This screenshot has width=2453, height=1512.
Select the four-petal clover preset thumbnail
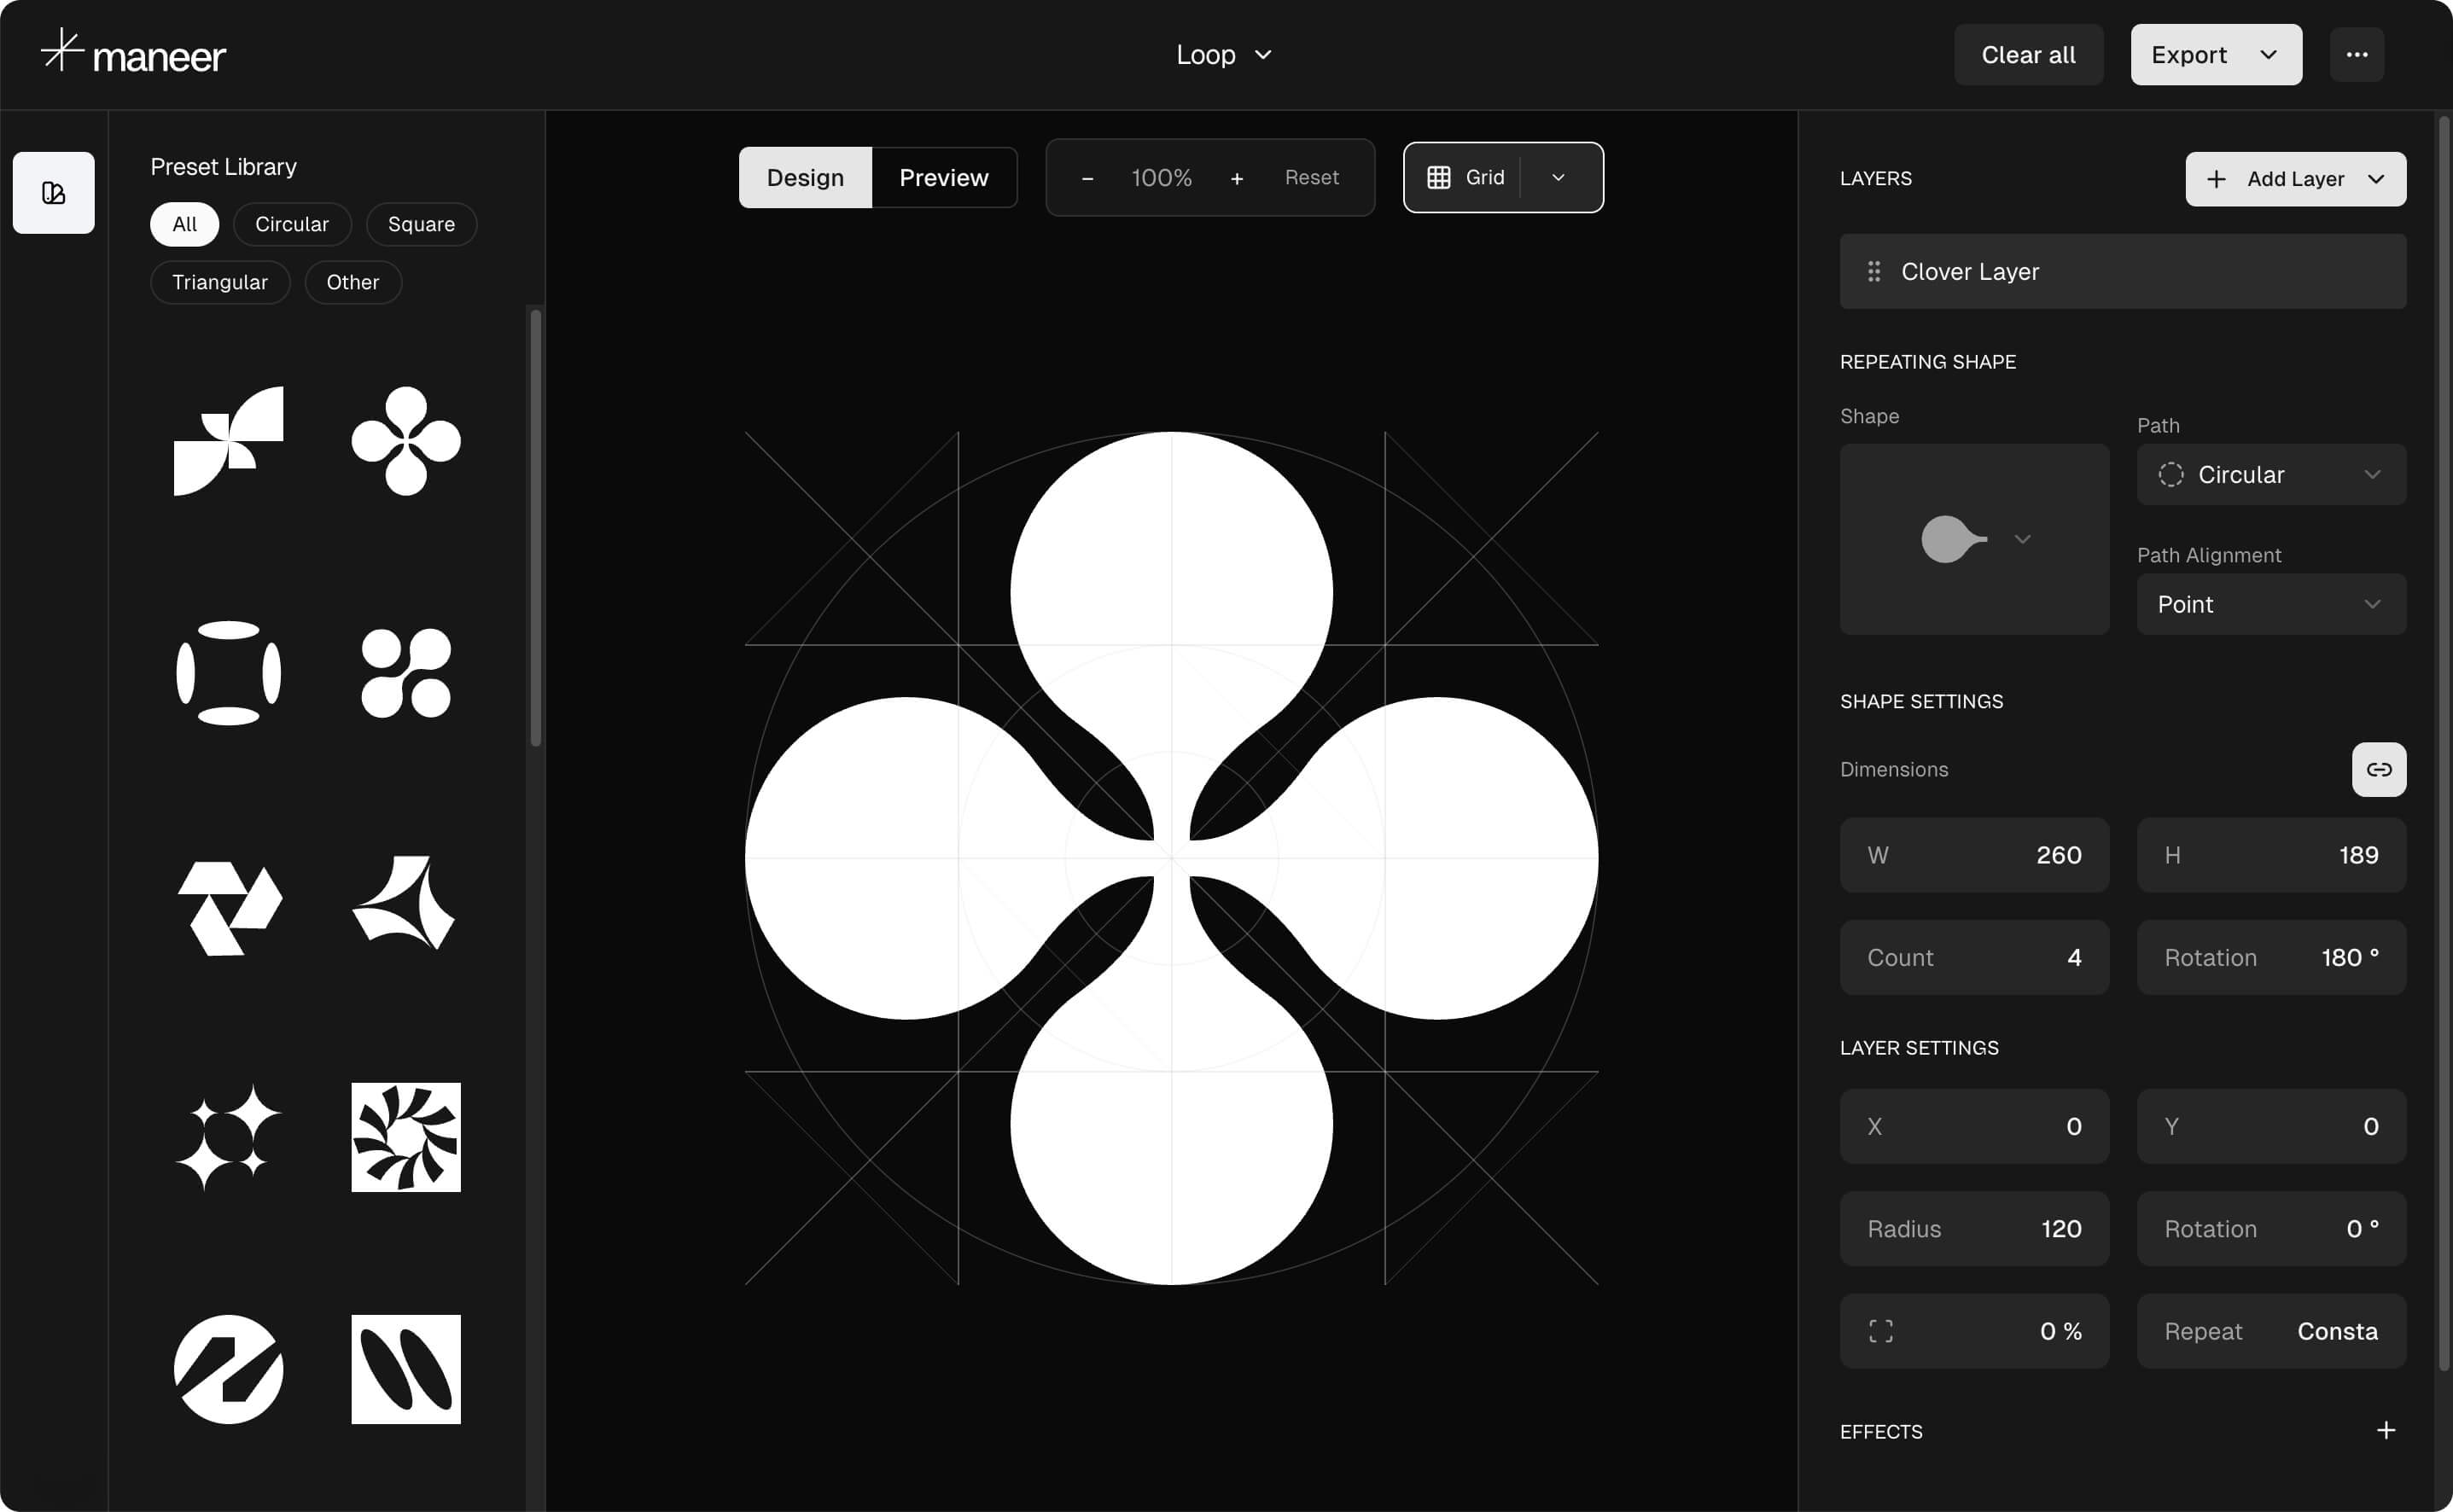coord(405,441)
